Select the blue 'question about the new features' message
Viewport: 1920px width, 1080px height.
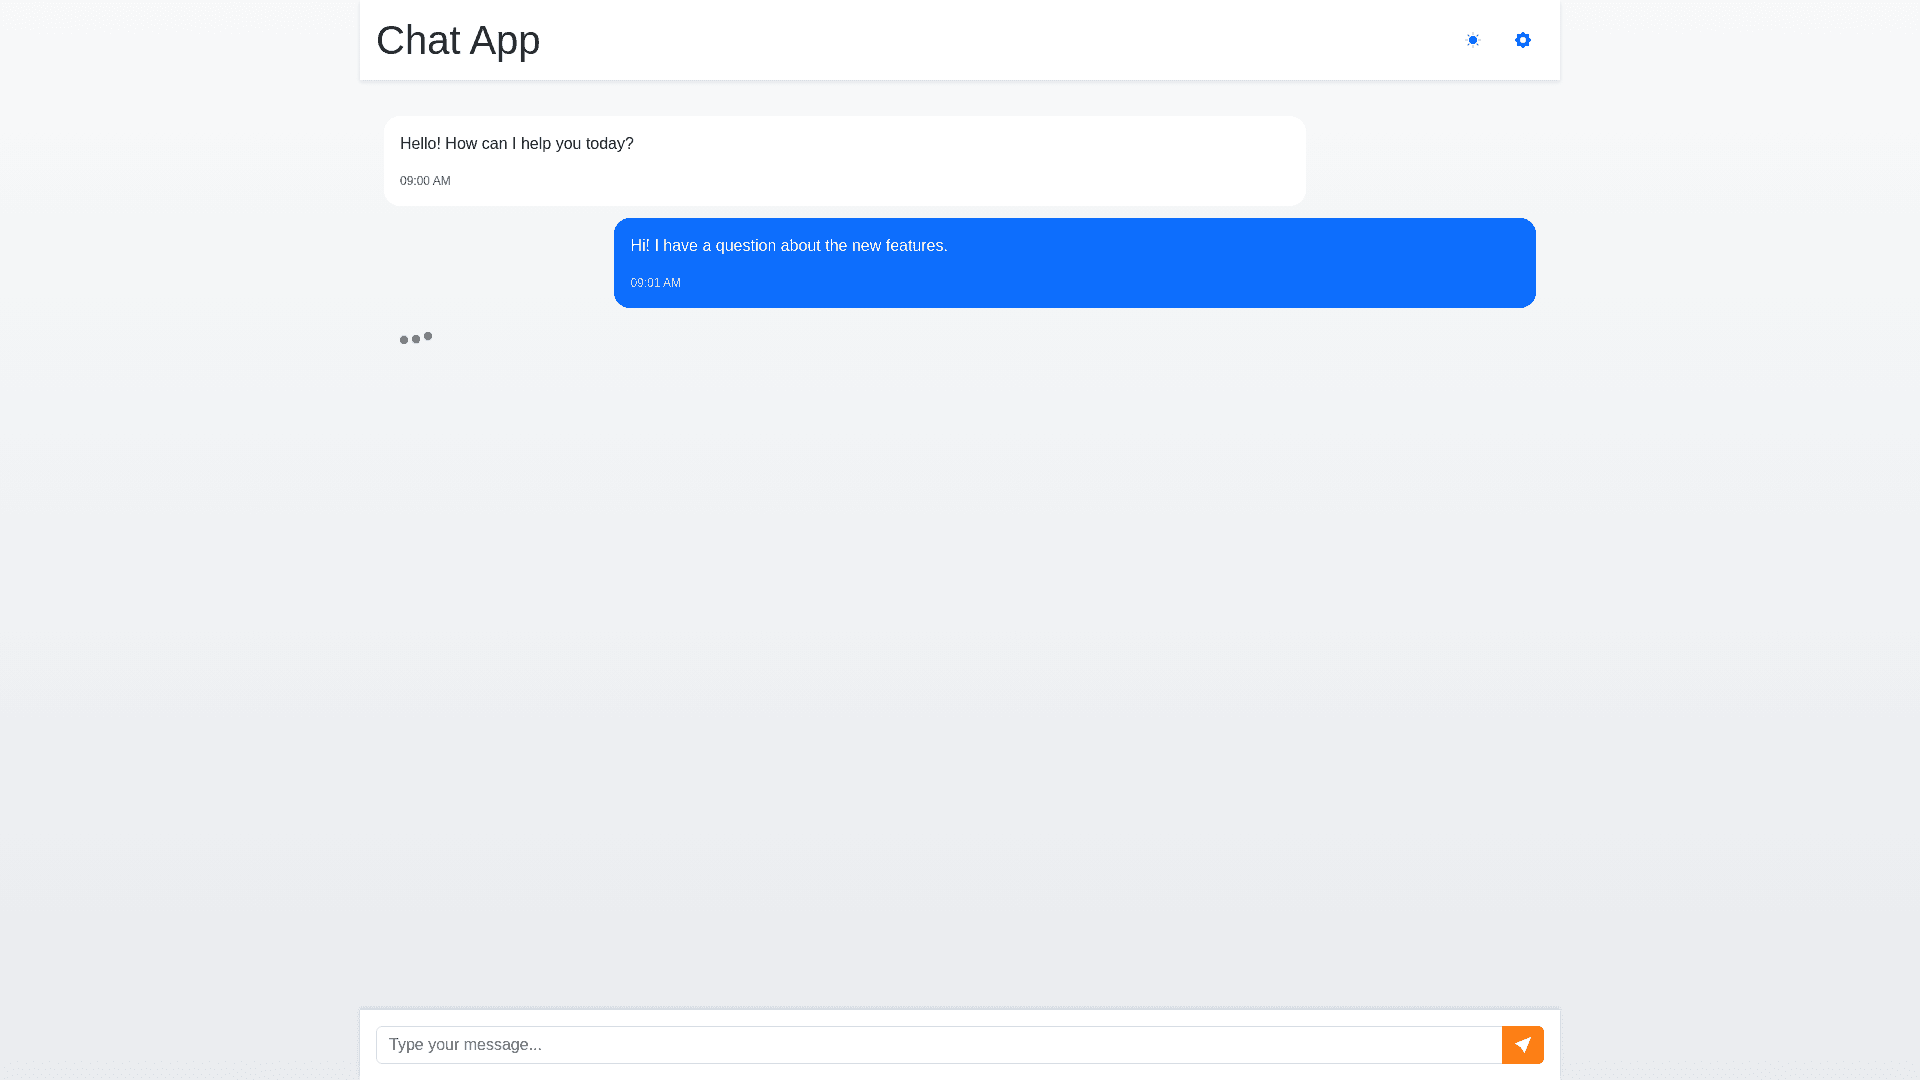point(788,246)
